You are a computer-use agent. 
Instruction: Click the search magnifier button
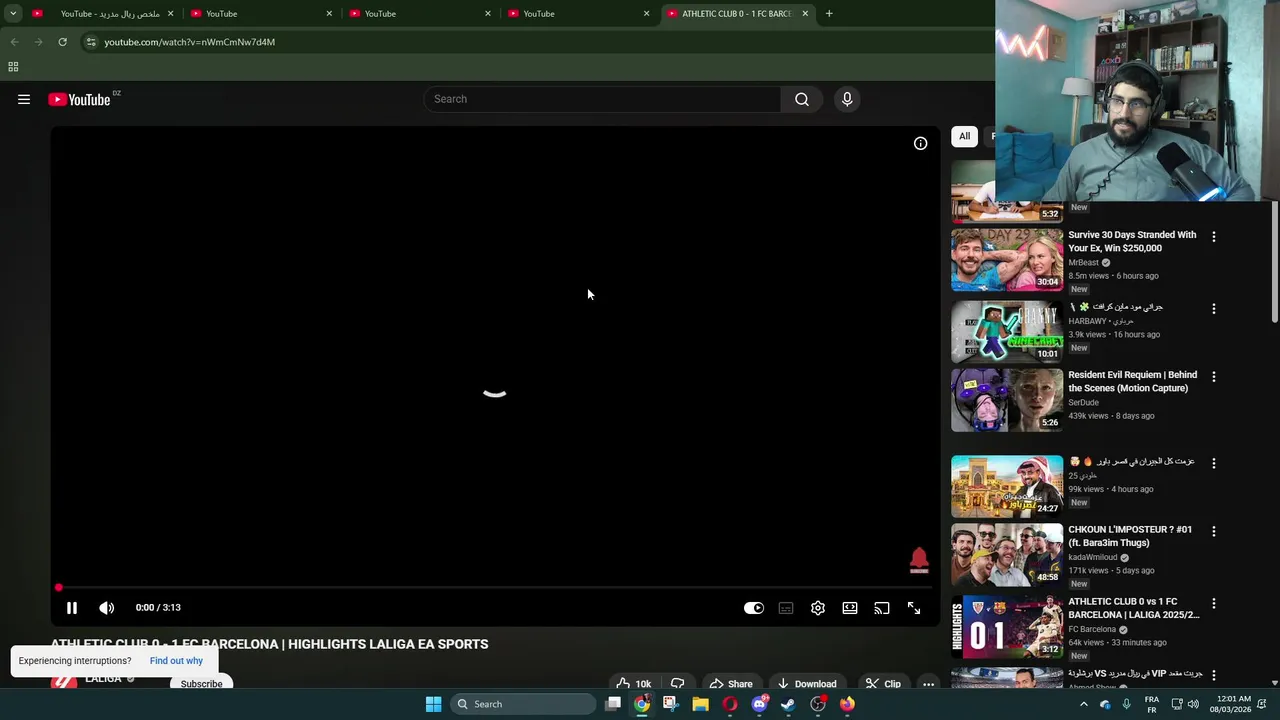tap(802, 99)
